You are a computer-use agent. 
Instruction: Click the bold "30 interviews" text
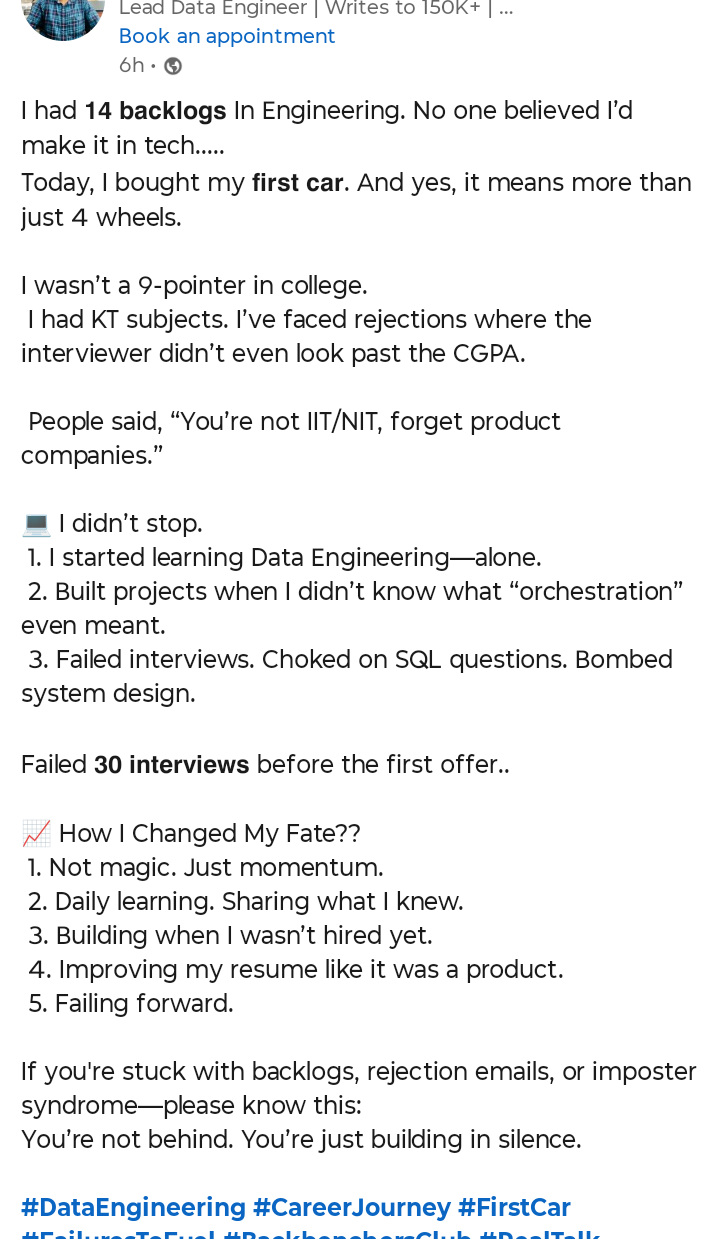point(171,765)
